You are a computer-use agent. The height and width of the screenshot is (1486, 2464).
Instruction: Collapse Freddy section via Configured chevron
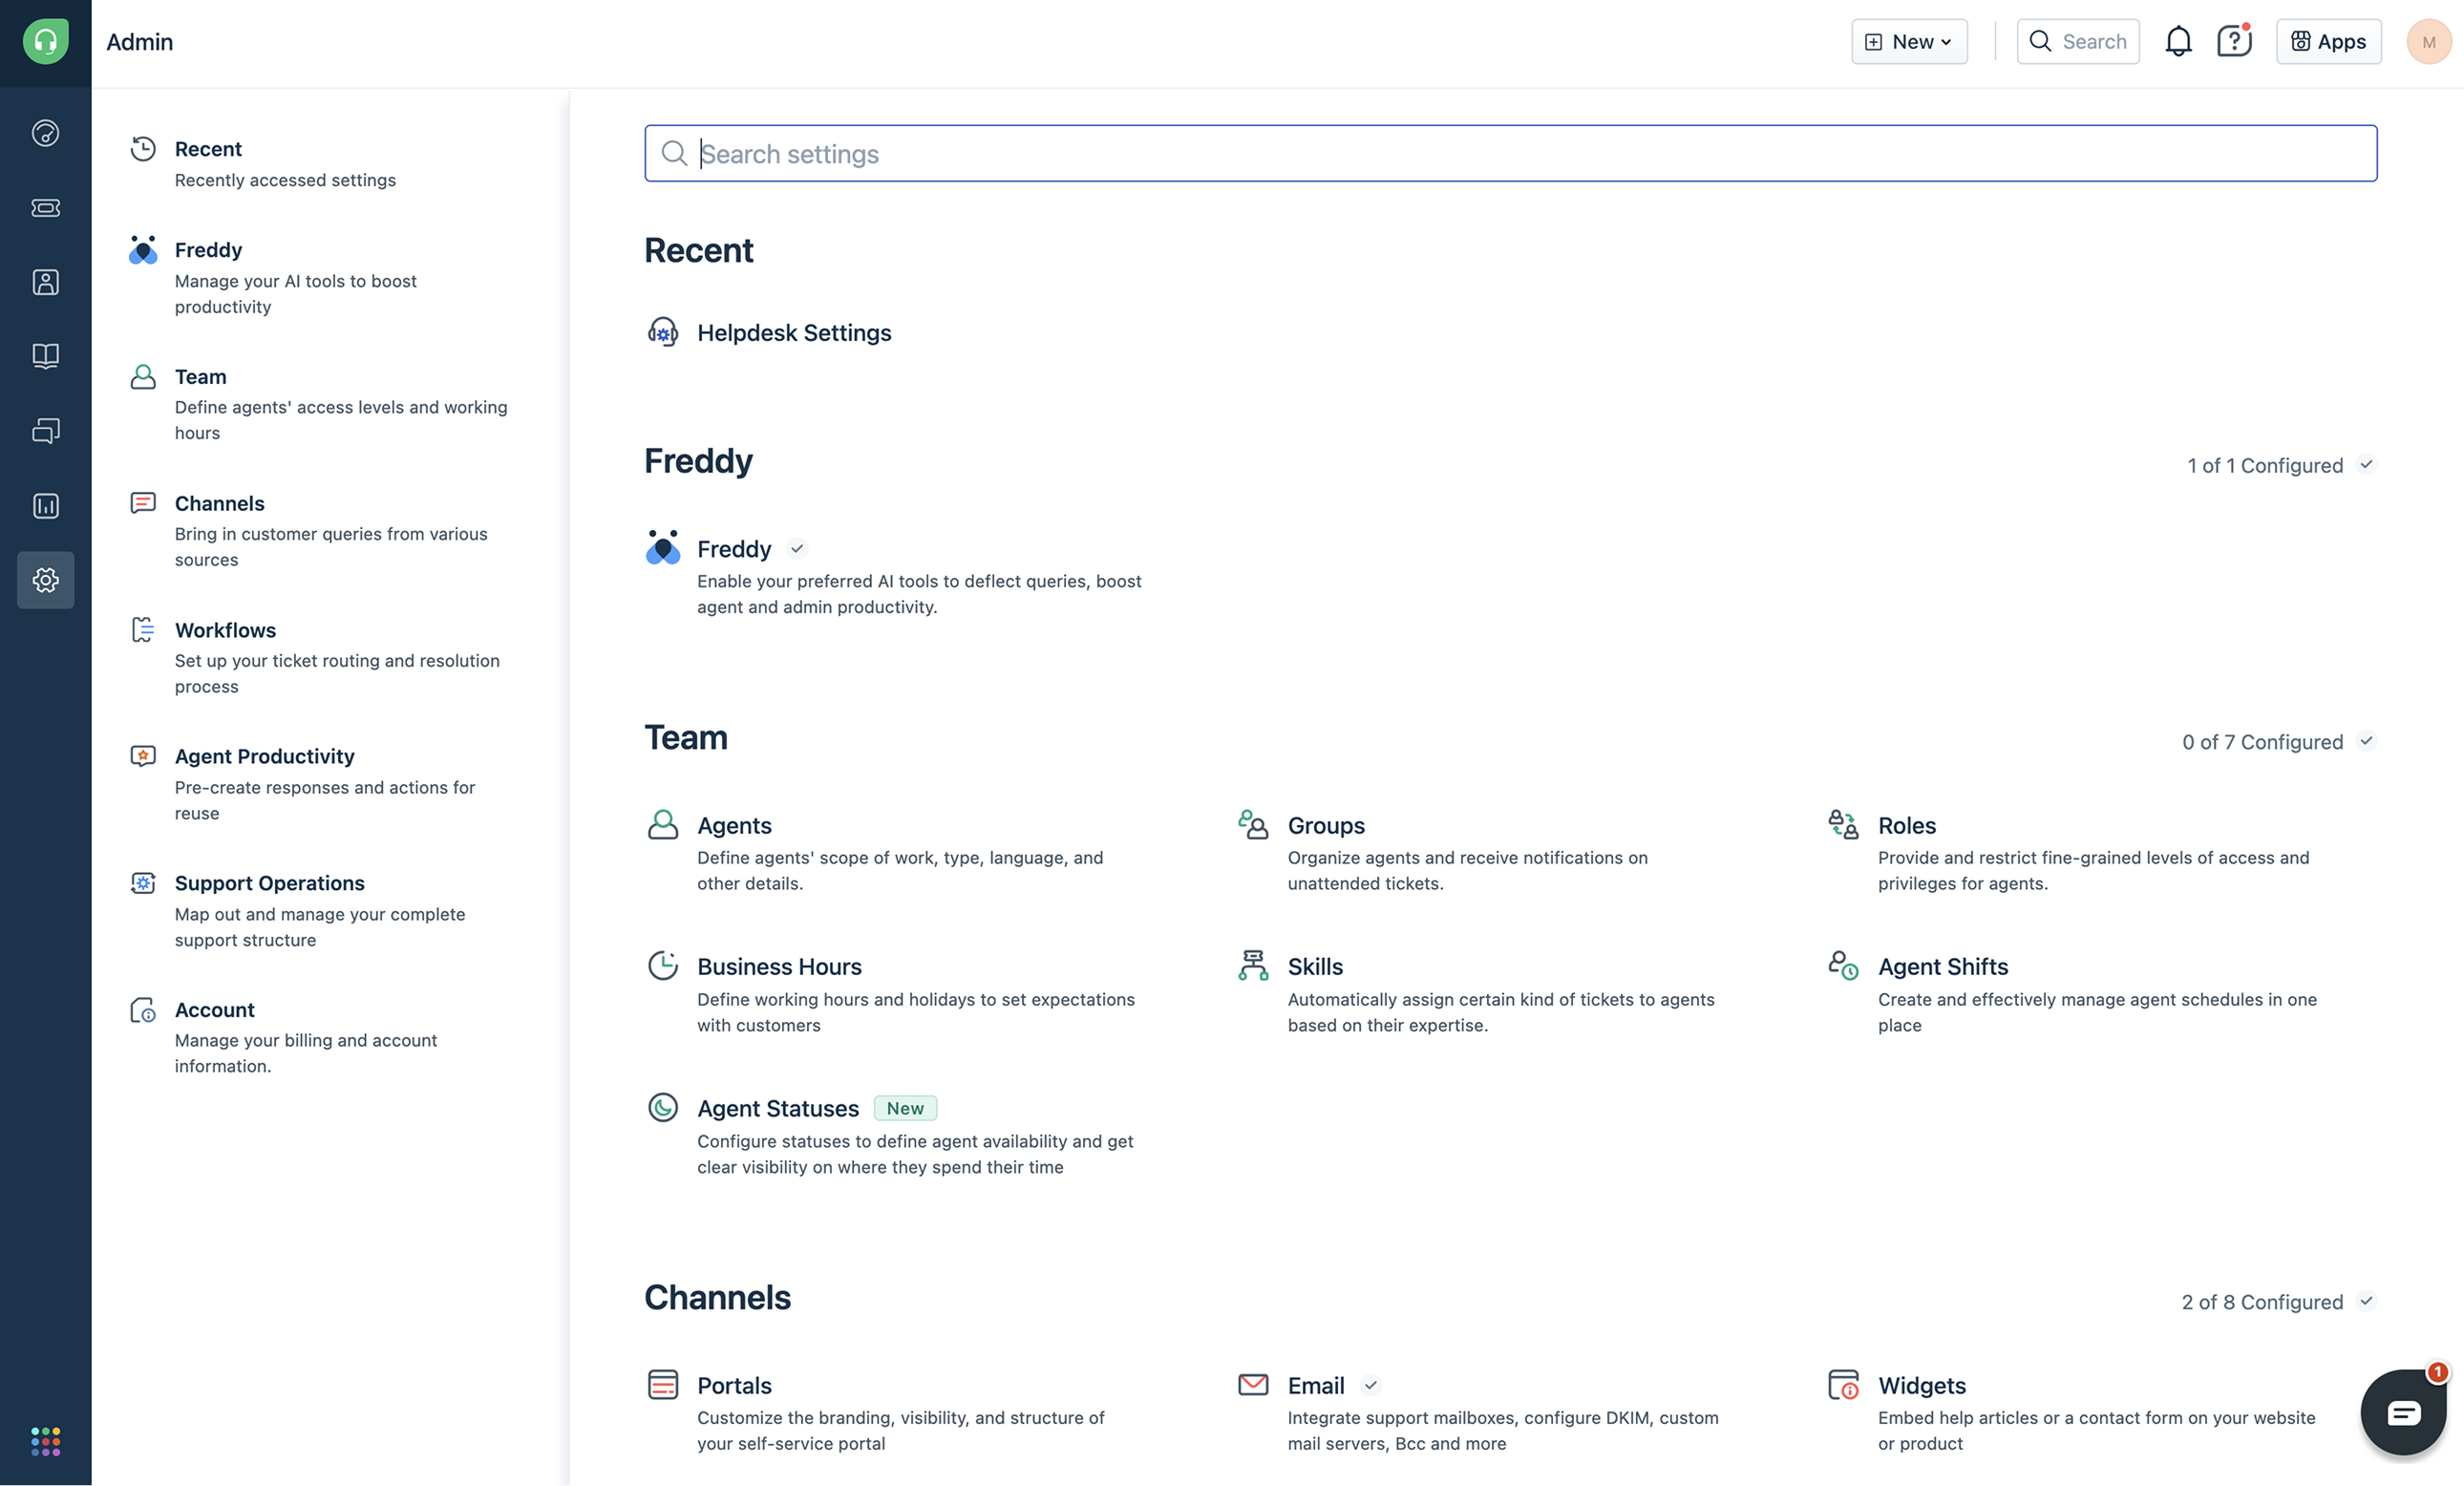(2366, 465)
